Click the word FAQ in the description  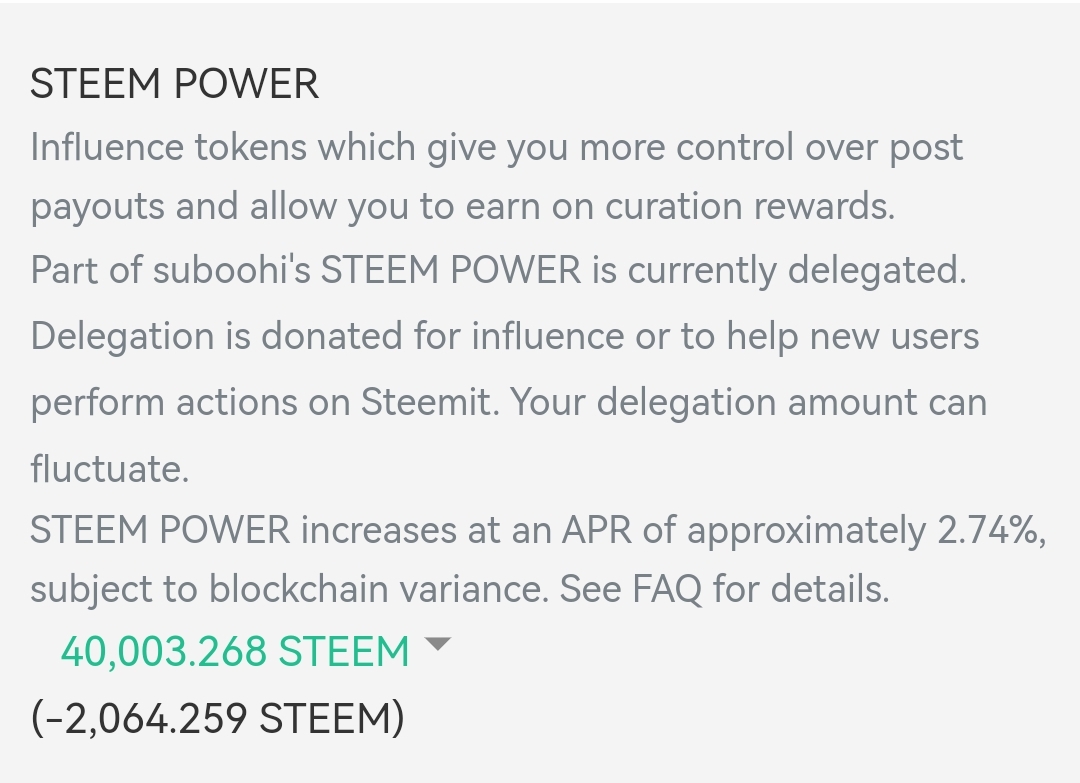(667, 589)
